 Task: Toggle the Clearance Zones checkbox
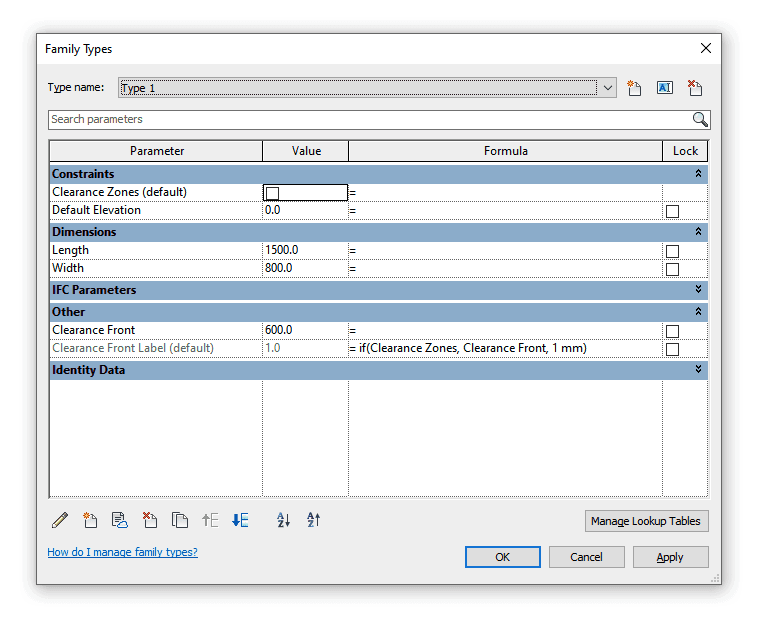point(272,193)
